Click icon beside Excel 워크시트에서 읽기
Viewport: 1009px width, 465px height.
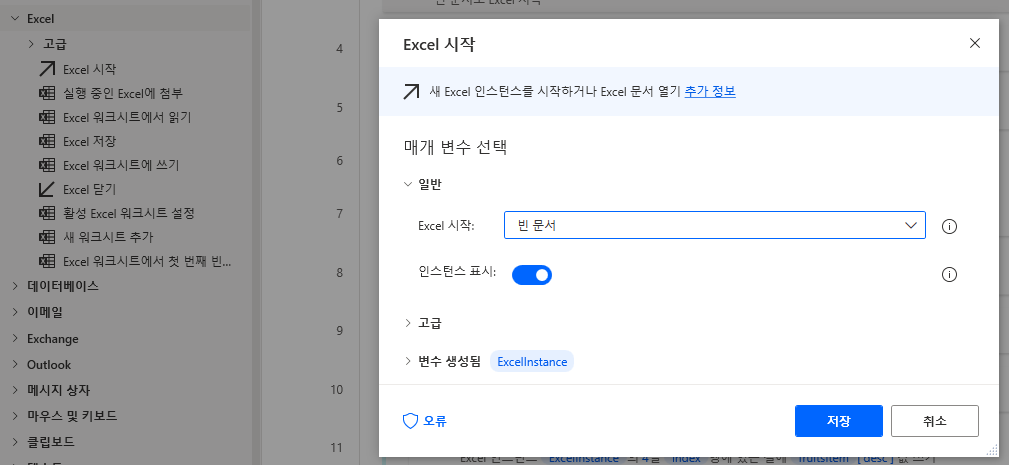tap(47, 118)
